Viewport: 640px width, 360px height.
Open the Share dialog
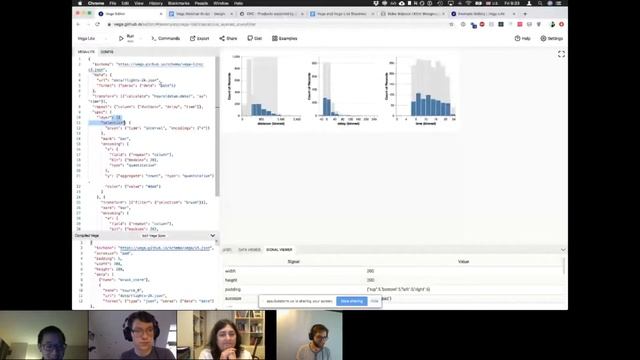coord(228,38)
